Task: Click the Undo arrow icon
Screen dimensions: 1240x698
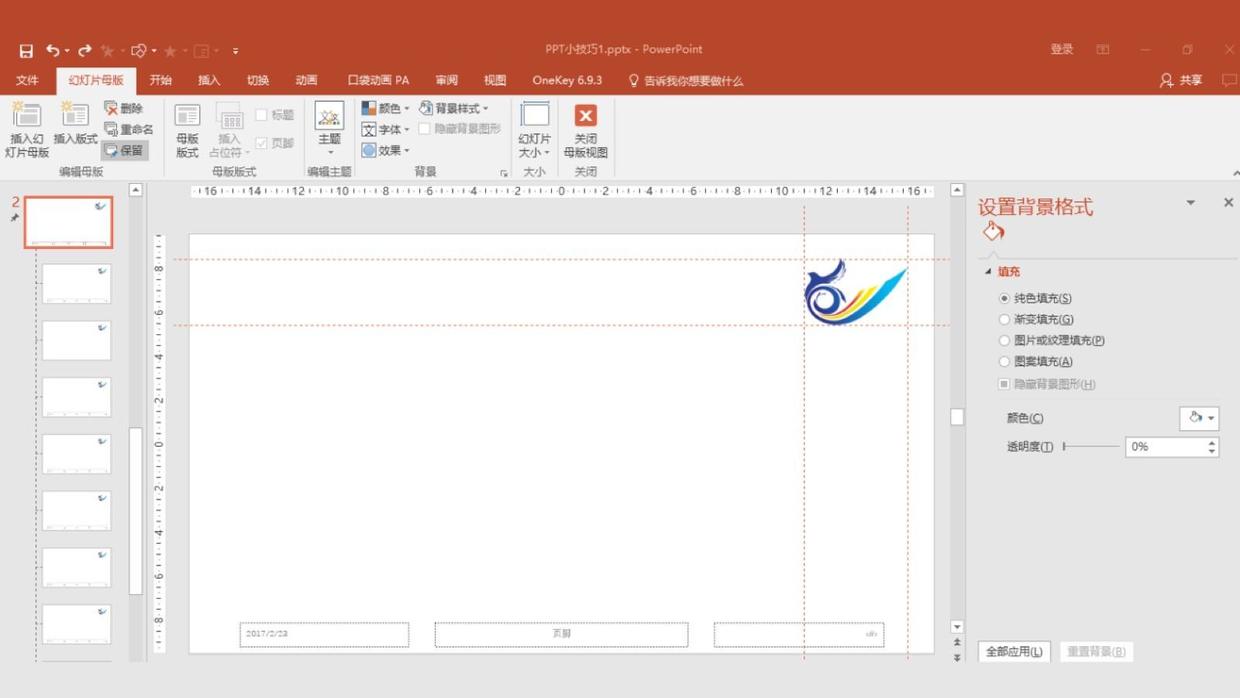Action: (52, 50)
